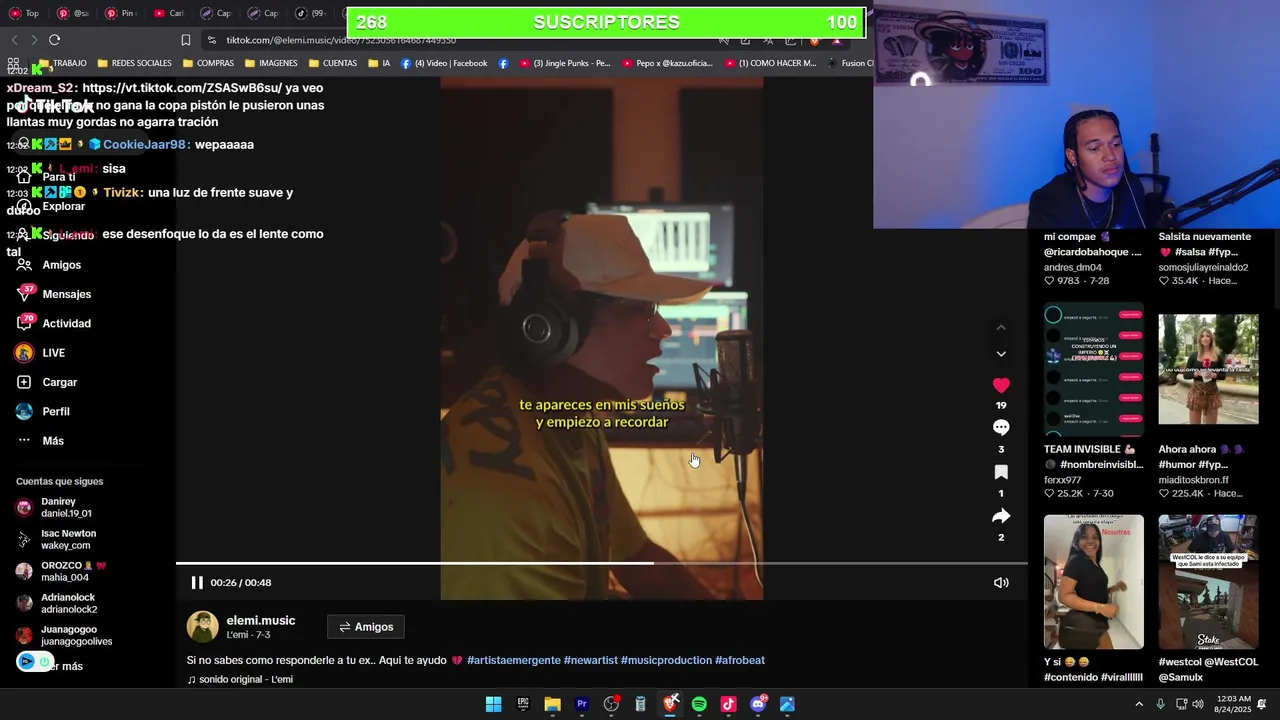Open the 'Y si' #contenido video thumbnail

click(x=1094, y=582)
